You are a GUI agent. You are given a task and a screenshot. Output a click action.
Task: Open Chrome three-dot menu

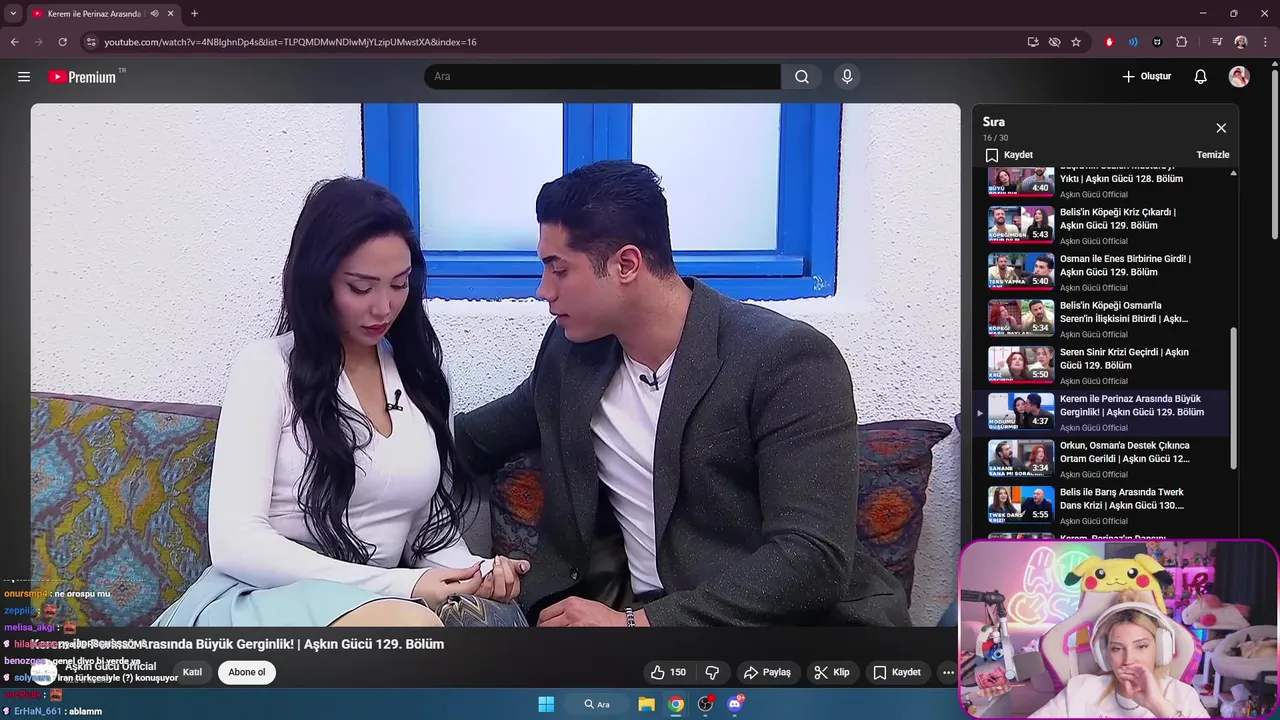coord(1265,42)
